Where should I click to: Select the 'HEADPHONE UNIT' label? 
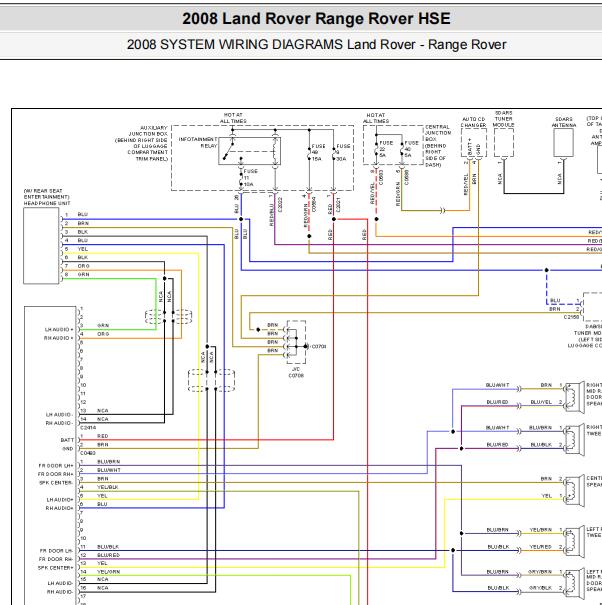pyautogui.click(x=47, y=203)
